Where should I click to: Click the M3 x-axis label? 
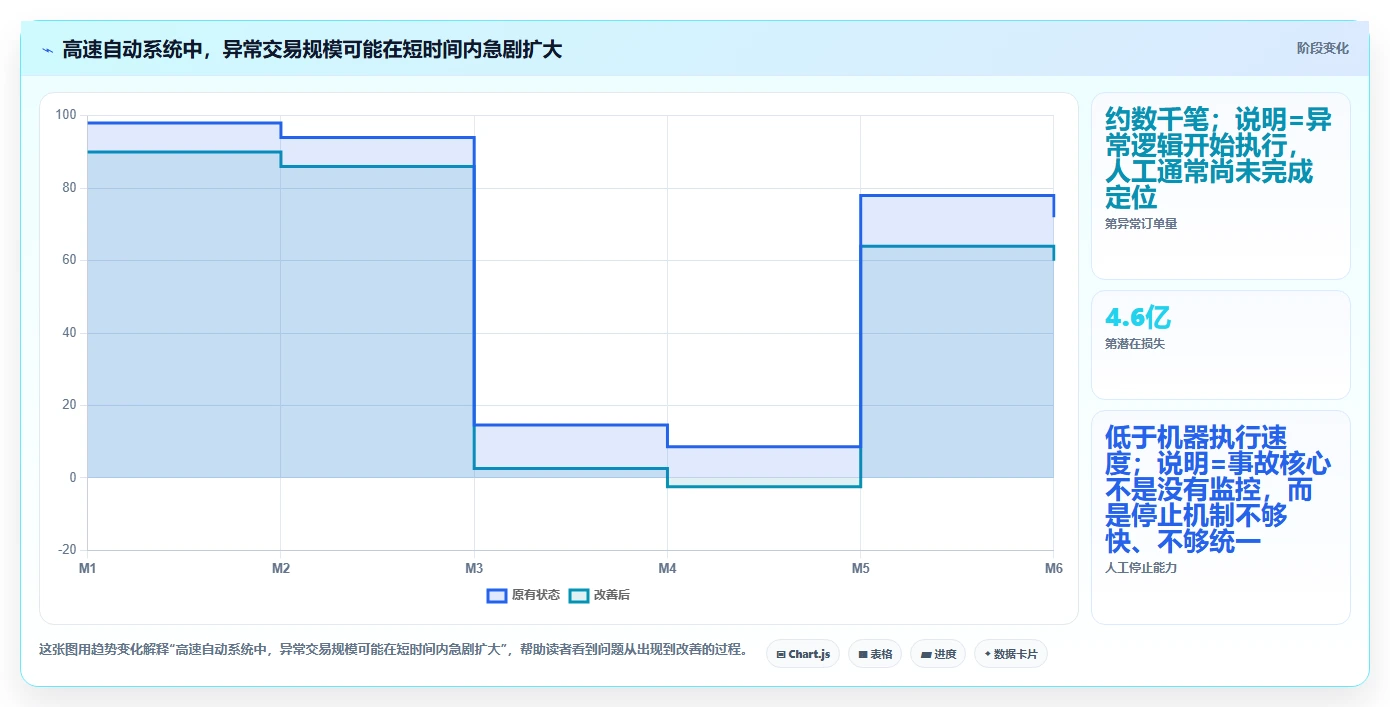(x=474, y=568)
